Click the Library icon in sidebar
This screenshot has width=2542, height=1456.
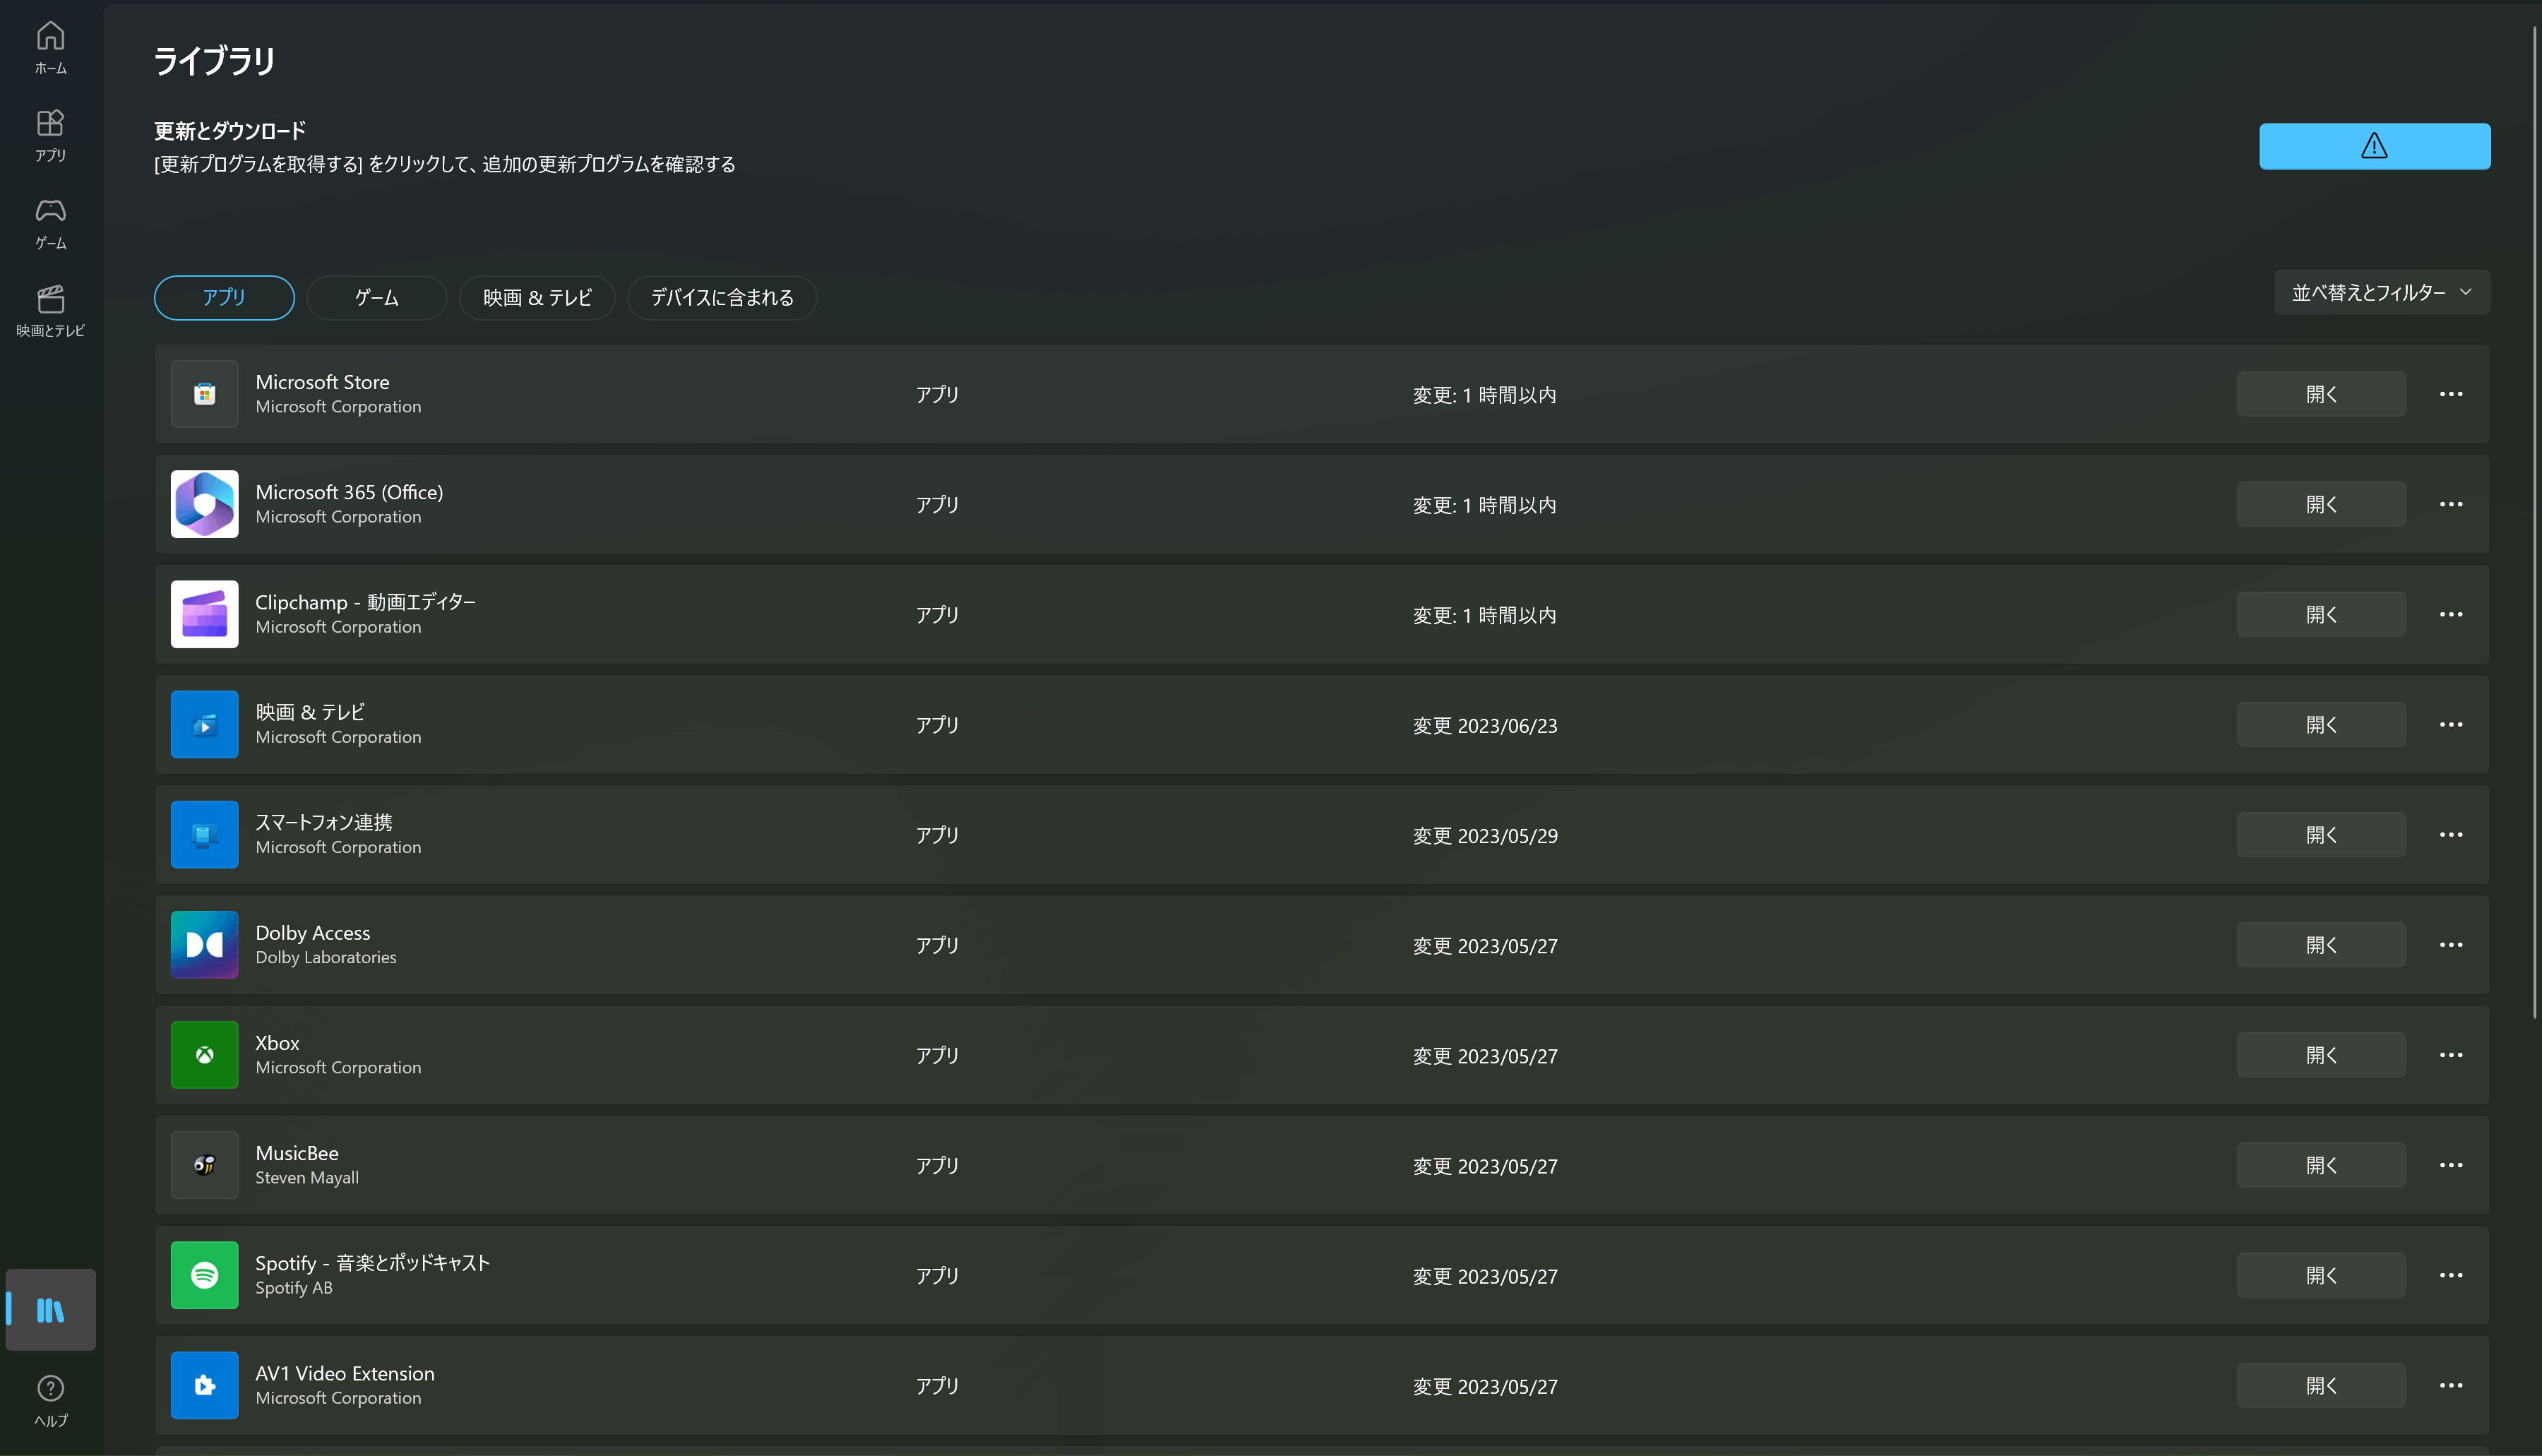tap(50, 1309)
